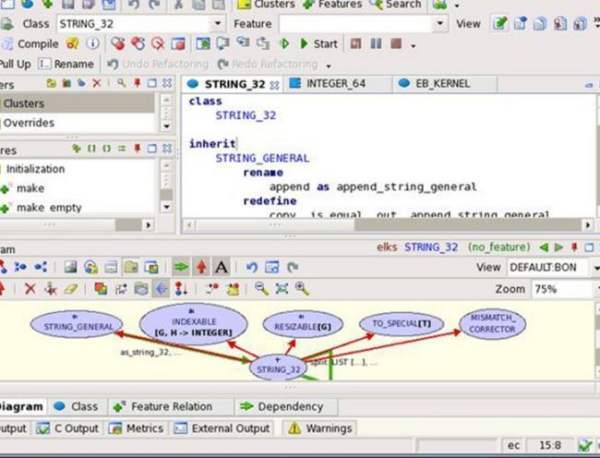Undo the last diagram action
The height and width of the screenshot is (458, 600).
click(x=251, y=267)
